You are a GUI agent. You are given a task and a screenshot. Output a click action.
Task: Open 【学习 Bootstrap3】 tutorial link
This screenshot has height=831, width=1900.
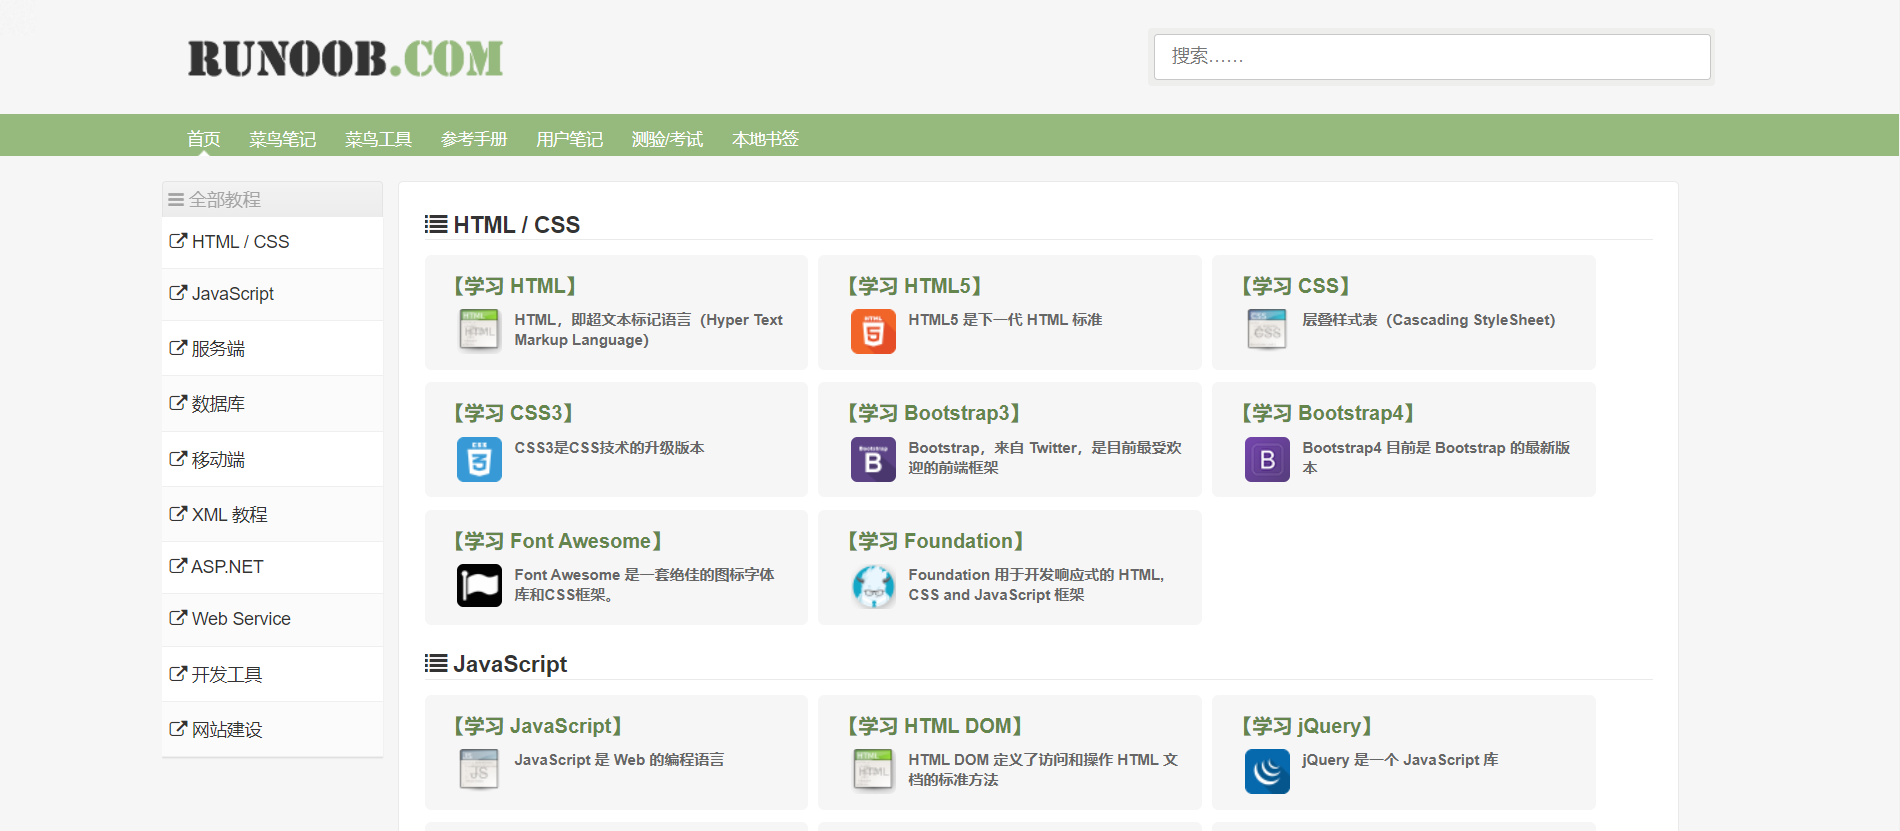(935, 413)
